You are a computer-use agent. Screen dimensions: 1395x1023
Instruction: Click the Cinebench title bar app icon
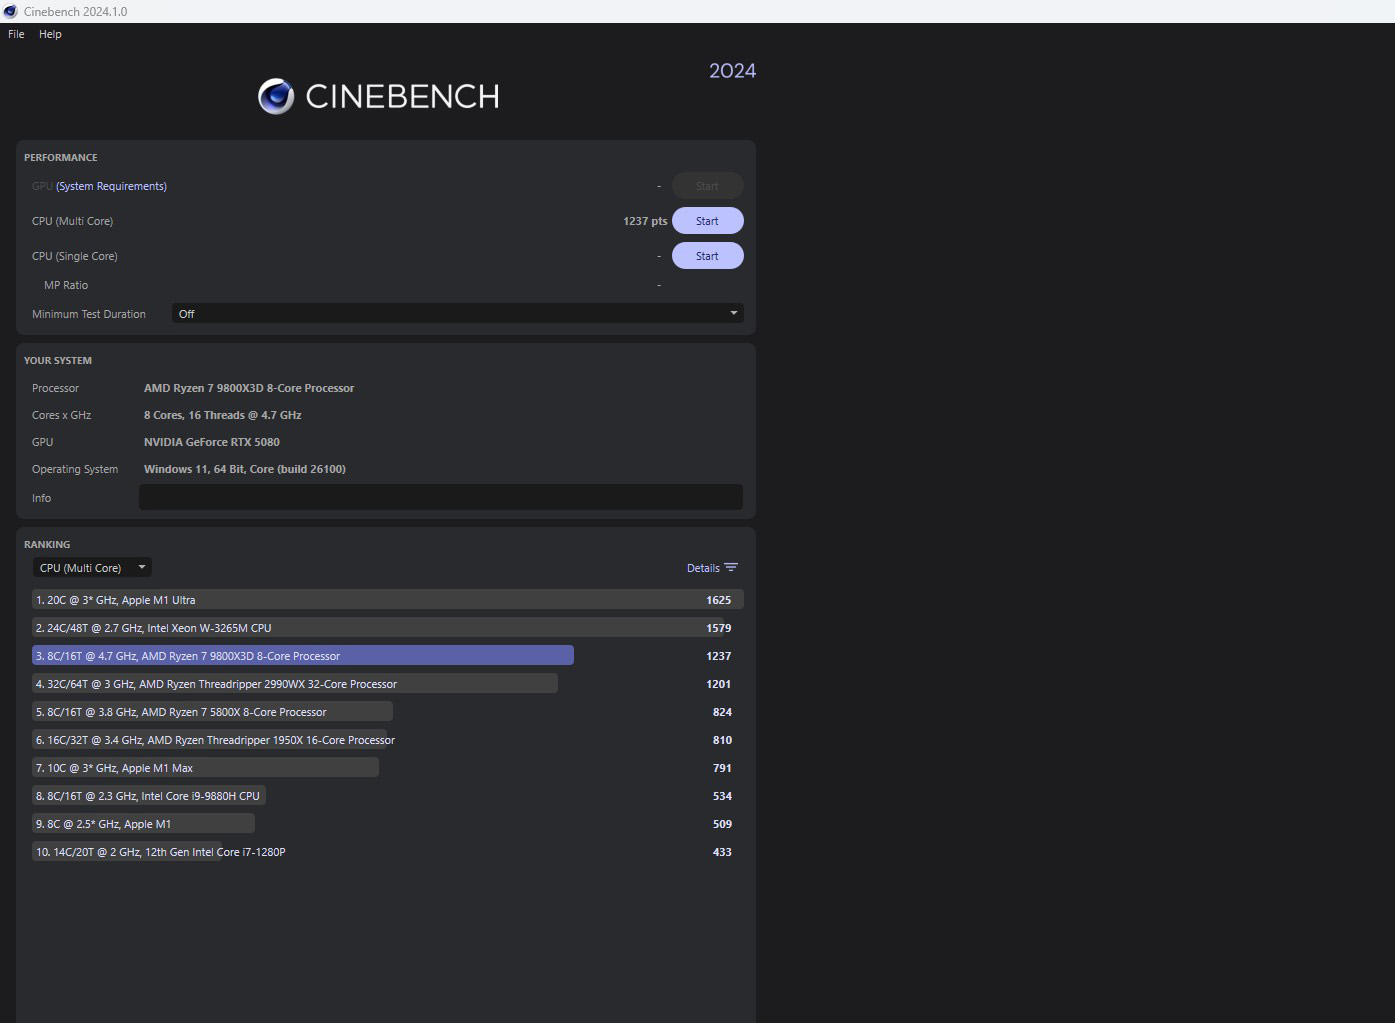tap(11, 11)
